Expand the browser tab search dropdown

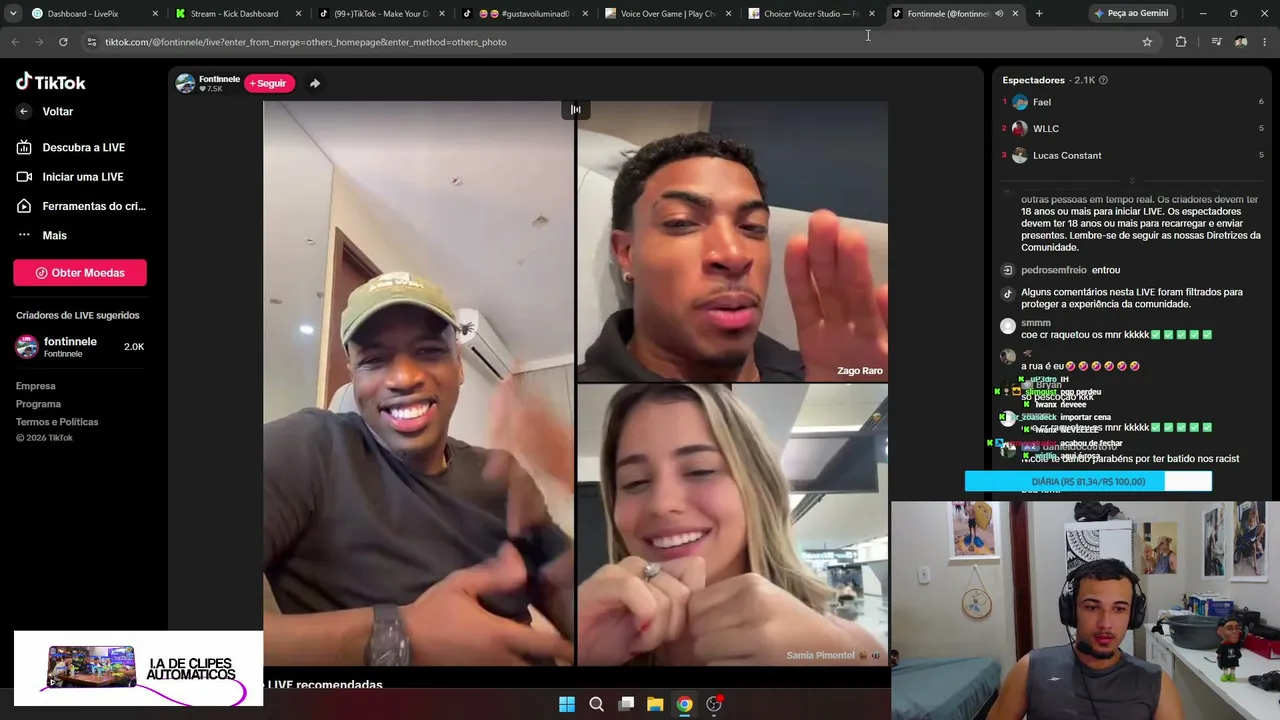(13, 14)
